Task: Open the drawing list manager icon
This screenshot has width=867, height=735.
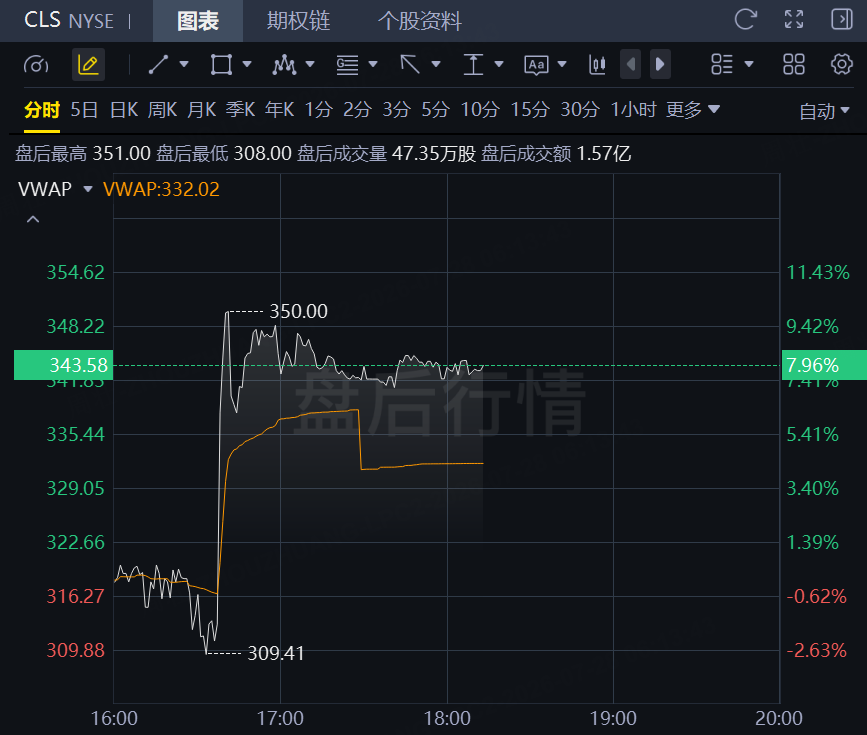Action: pos(722,64)
